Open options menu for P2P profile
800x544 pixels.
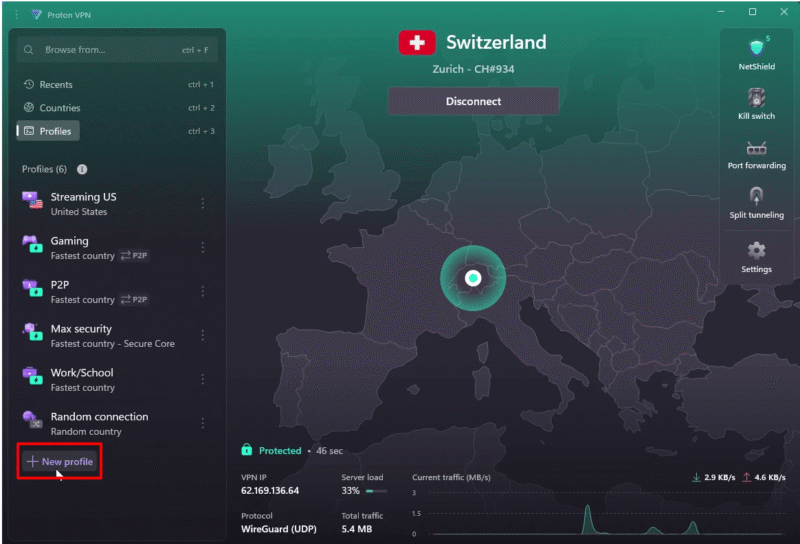click(x=203, y=291)
